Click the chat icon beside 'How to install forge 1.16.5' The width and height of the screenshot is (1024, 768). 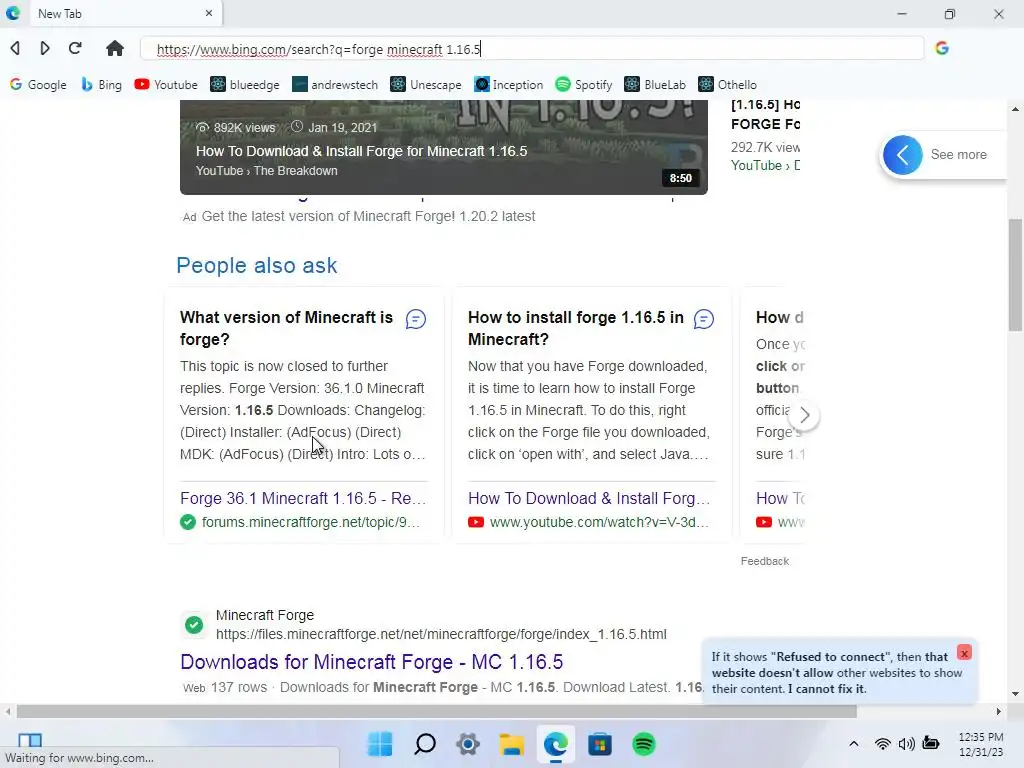[704, 319]
